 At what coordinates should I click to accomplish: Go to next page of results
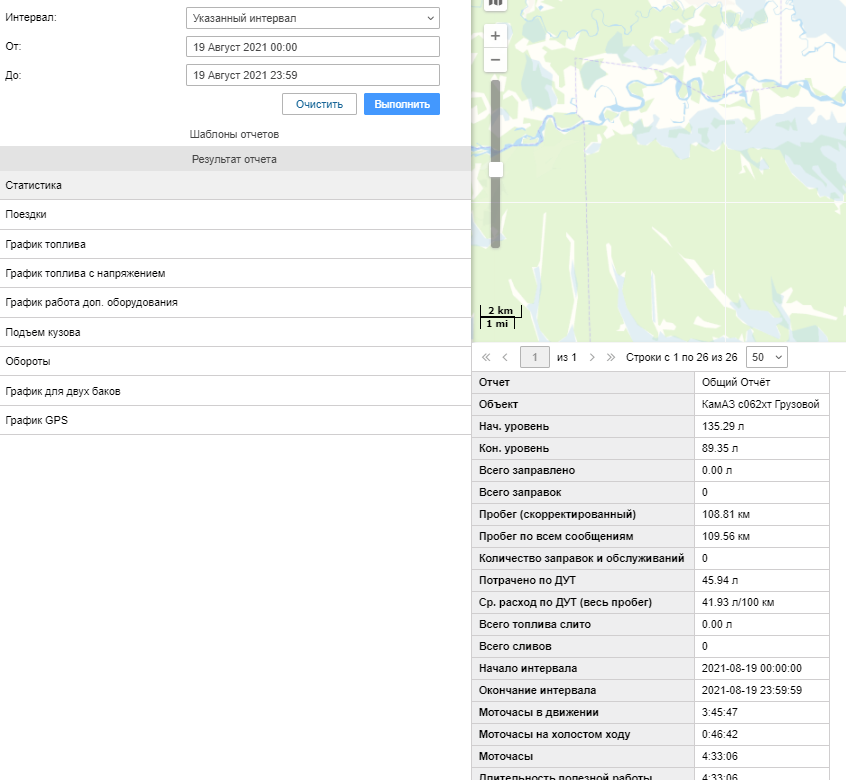pyautogui.click(x=592, y=357)
